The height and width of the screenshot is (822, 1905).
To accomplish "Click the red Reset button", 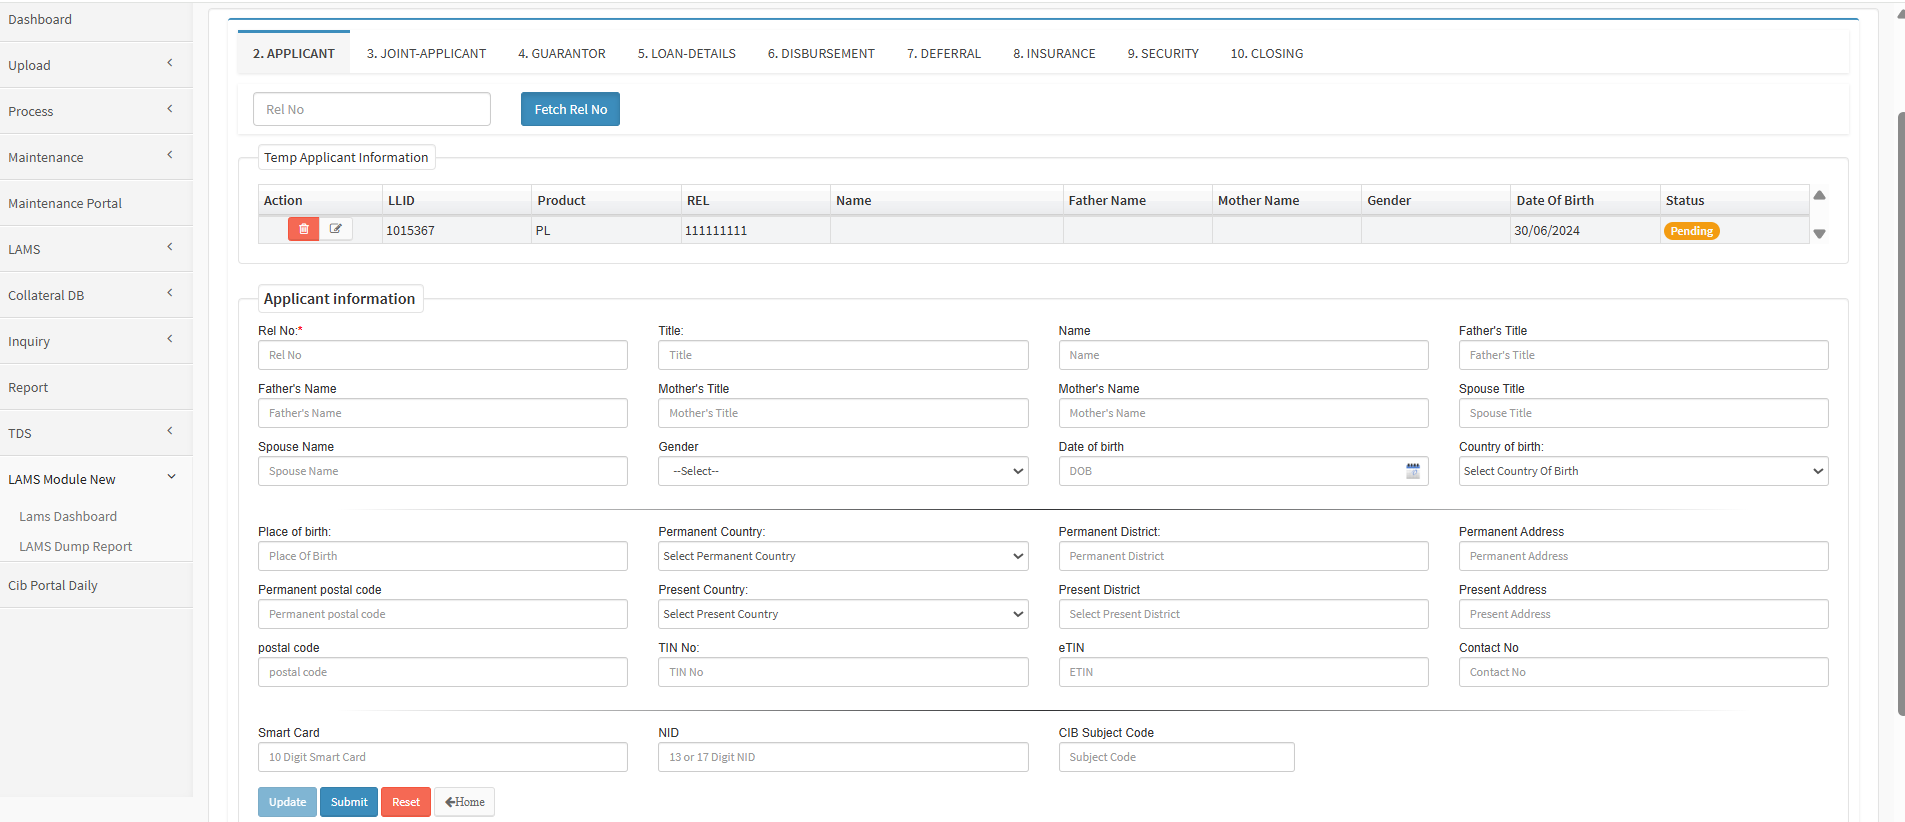I will [405, 802].
